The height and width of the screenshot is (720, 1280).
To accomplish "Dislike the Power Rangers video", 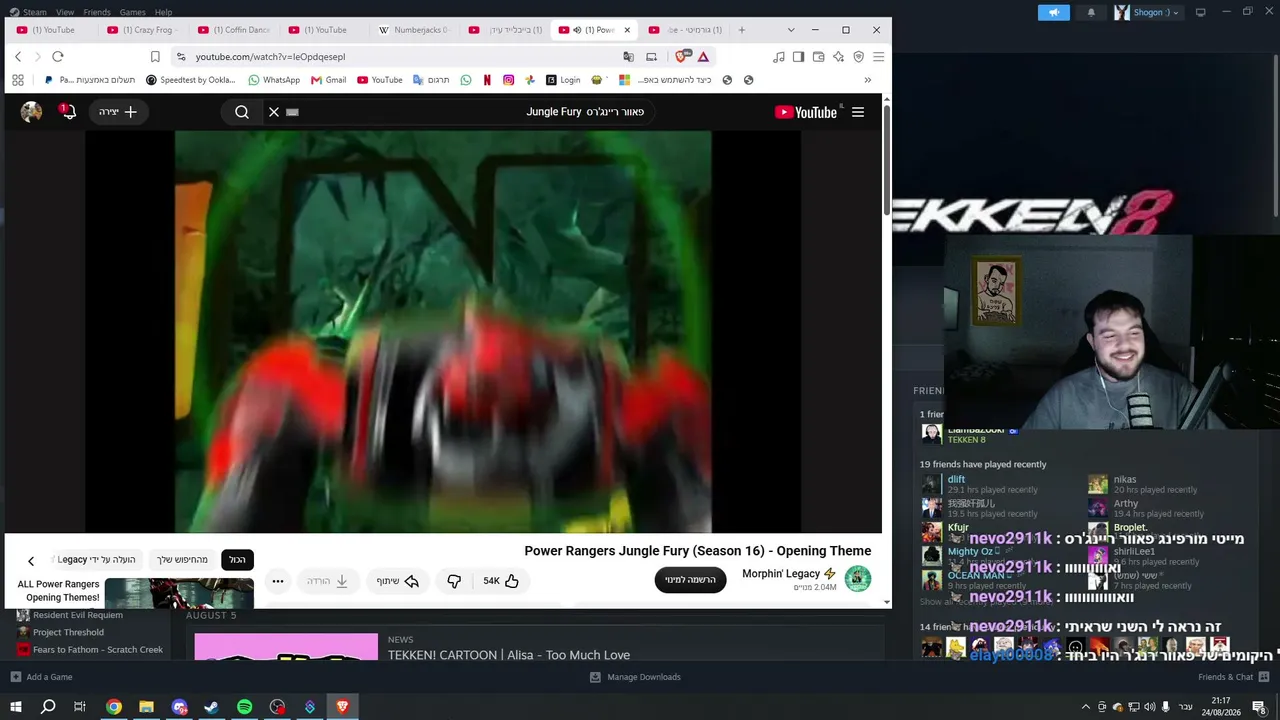I will [x=454, y=581].
